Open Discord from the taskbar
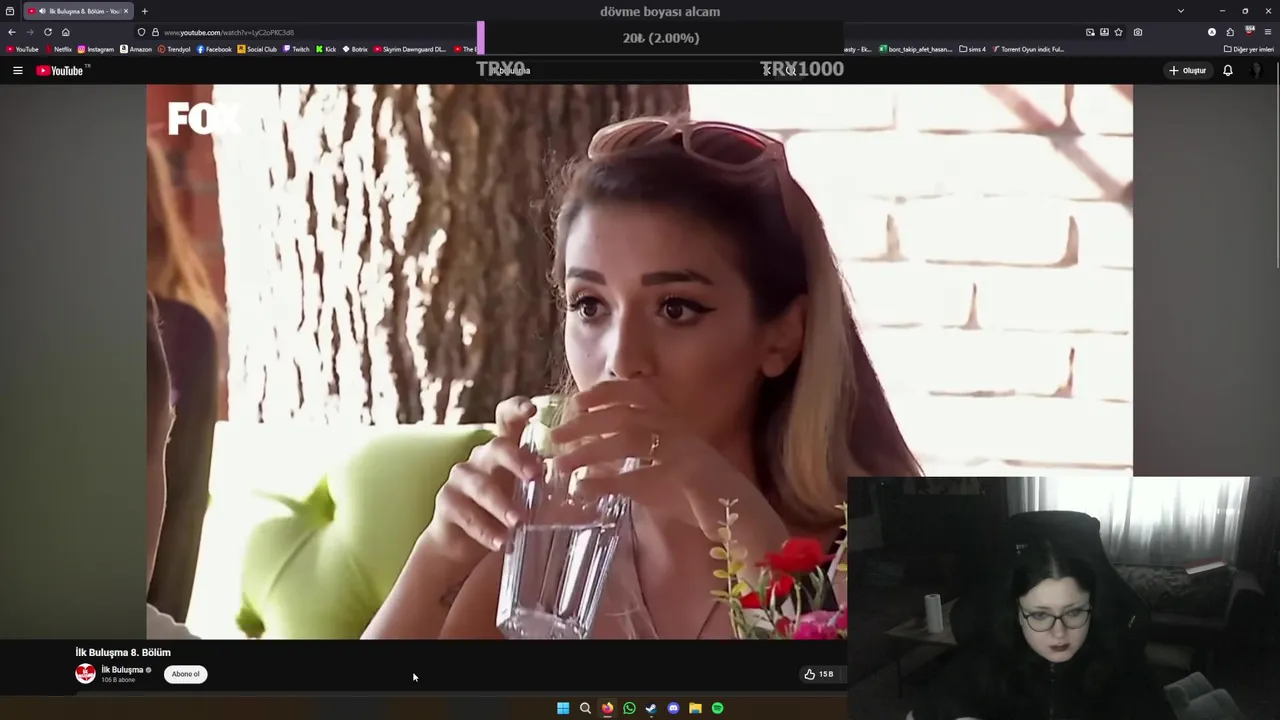1280x720 pixels. [x=673, y=708]
